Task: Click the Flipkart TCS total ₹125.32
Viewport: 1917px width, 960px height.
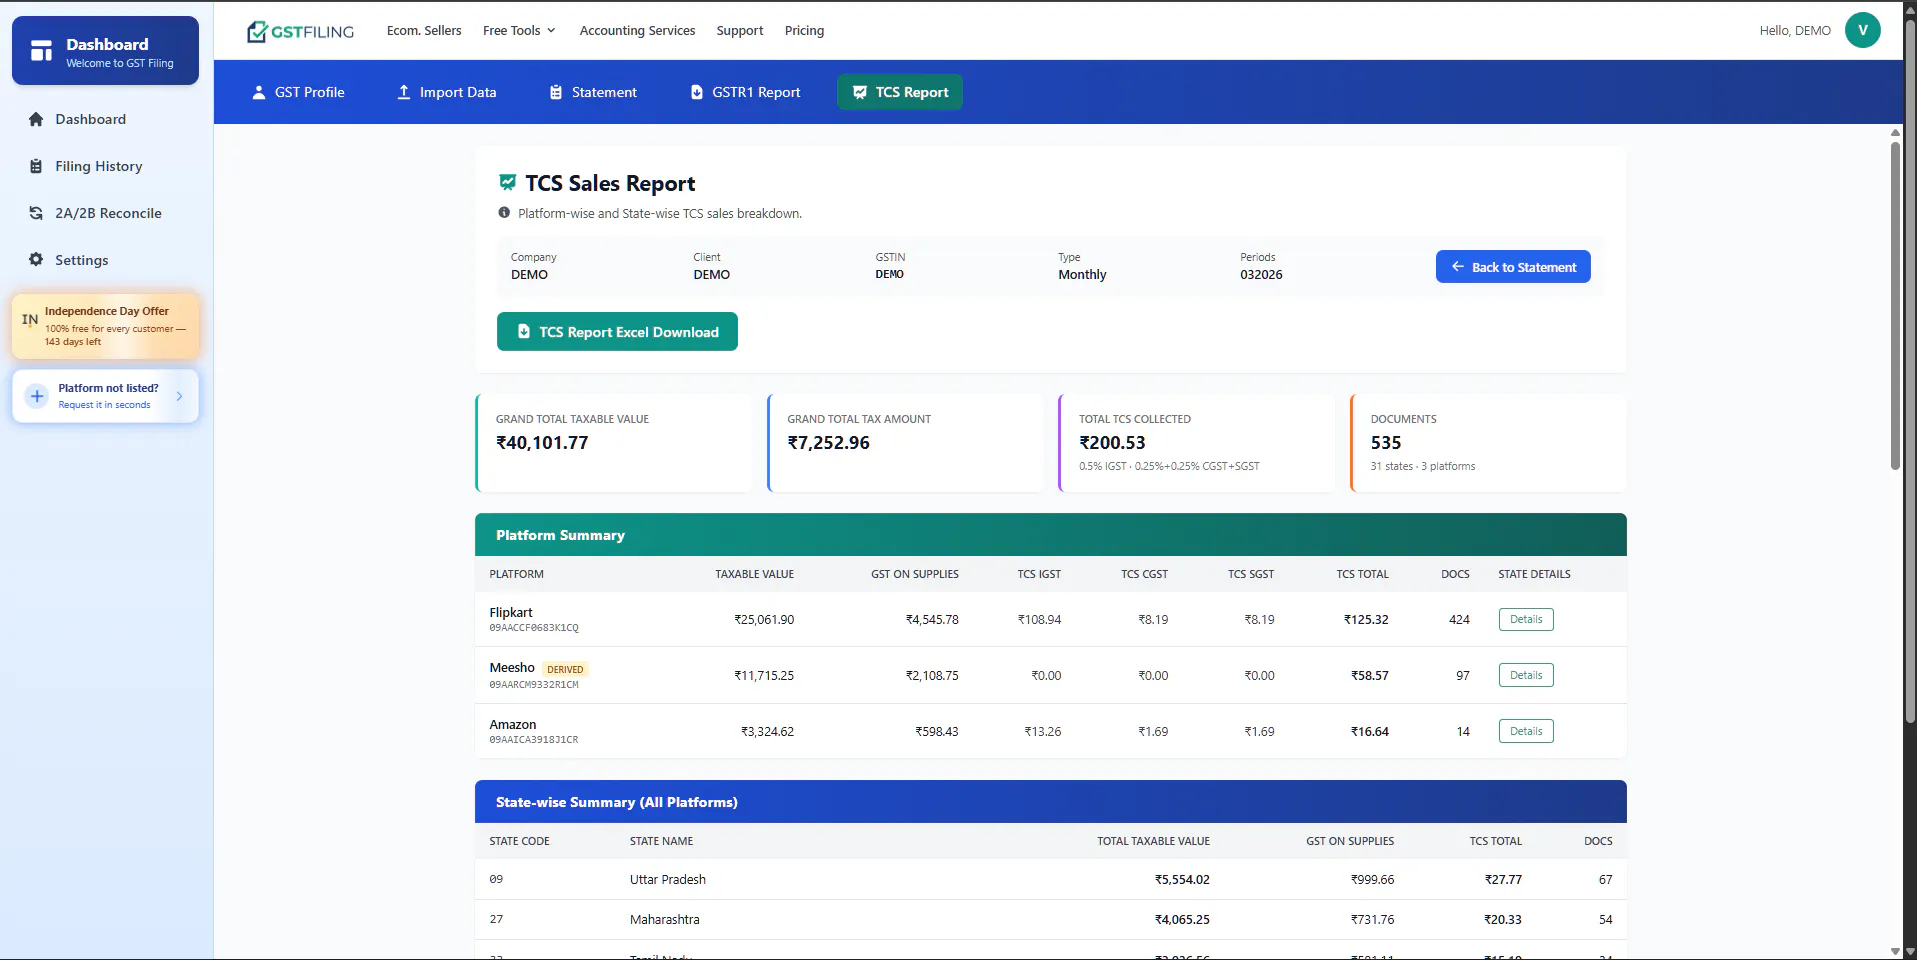Action: (x=1366, y=620)
